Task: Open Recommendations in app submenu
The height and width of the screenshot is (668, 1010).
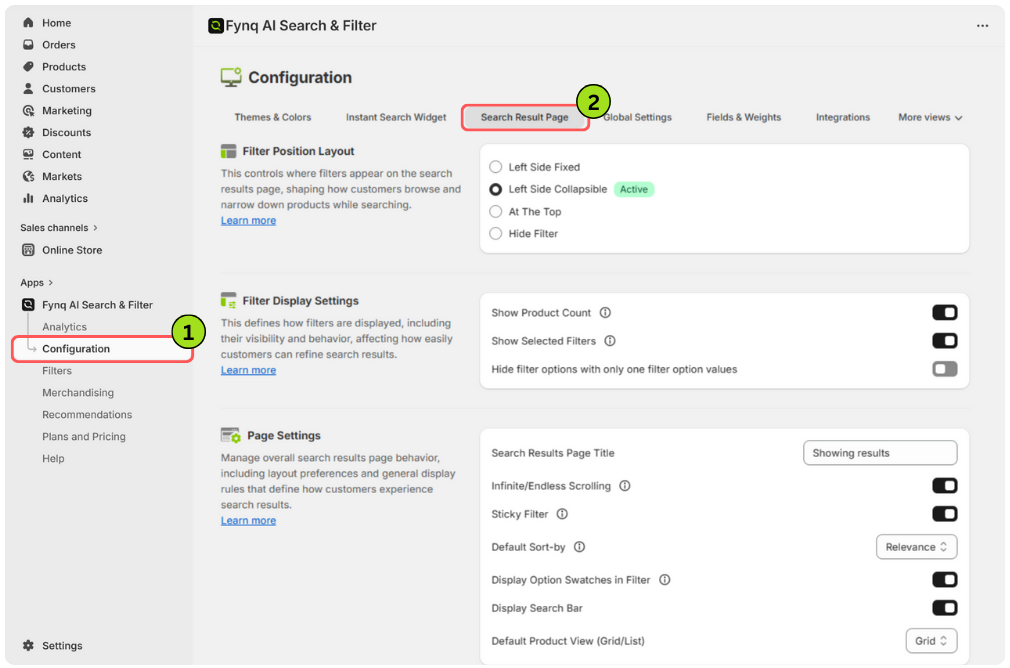Action: point(87,414)
